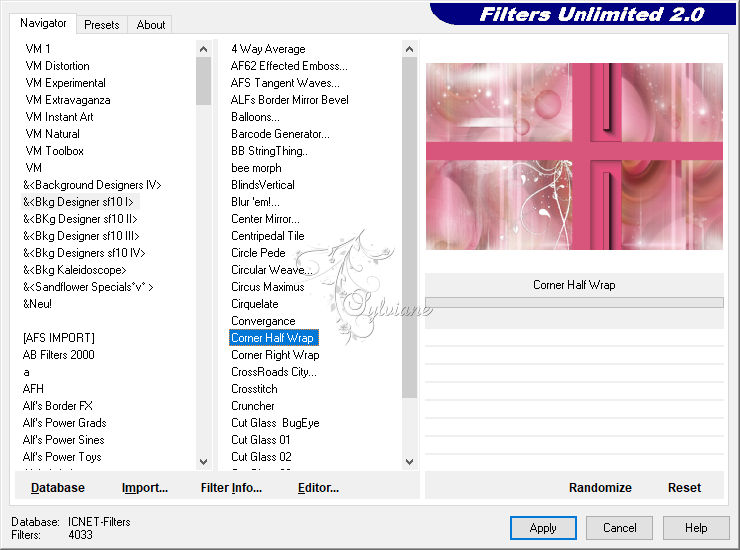Select VM Instant Art category

[x=59, y=117]
